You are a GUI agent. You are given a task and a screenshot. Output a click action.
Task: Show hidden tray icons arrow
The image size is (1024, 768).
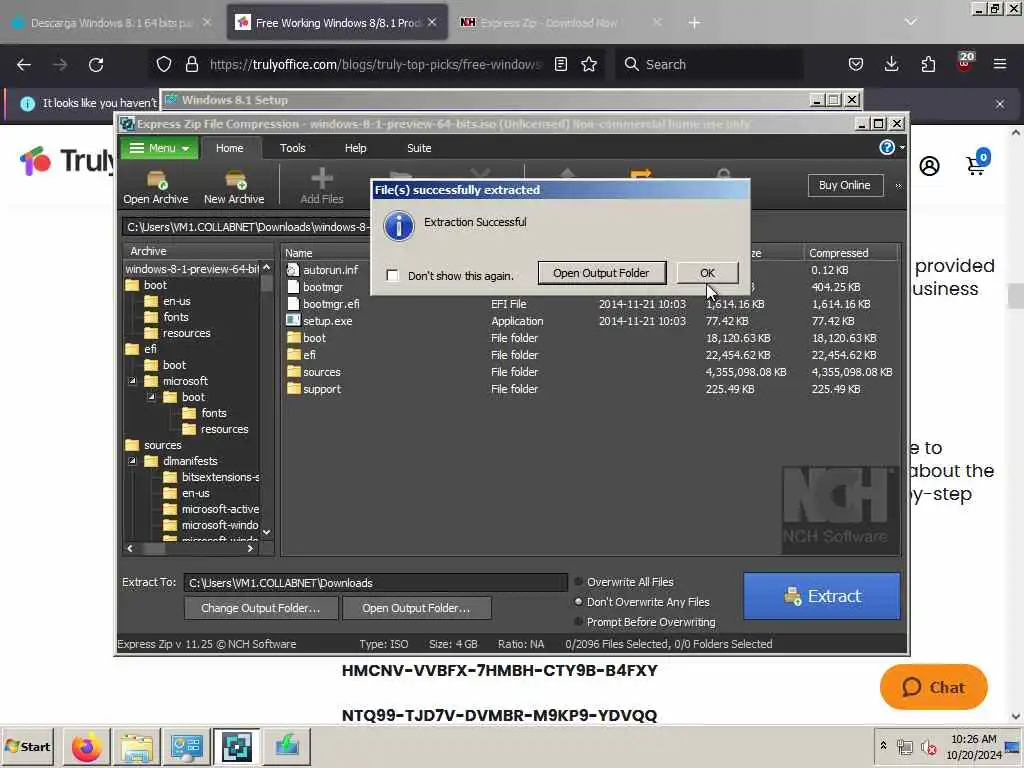884,745
